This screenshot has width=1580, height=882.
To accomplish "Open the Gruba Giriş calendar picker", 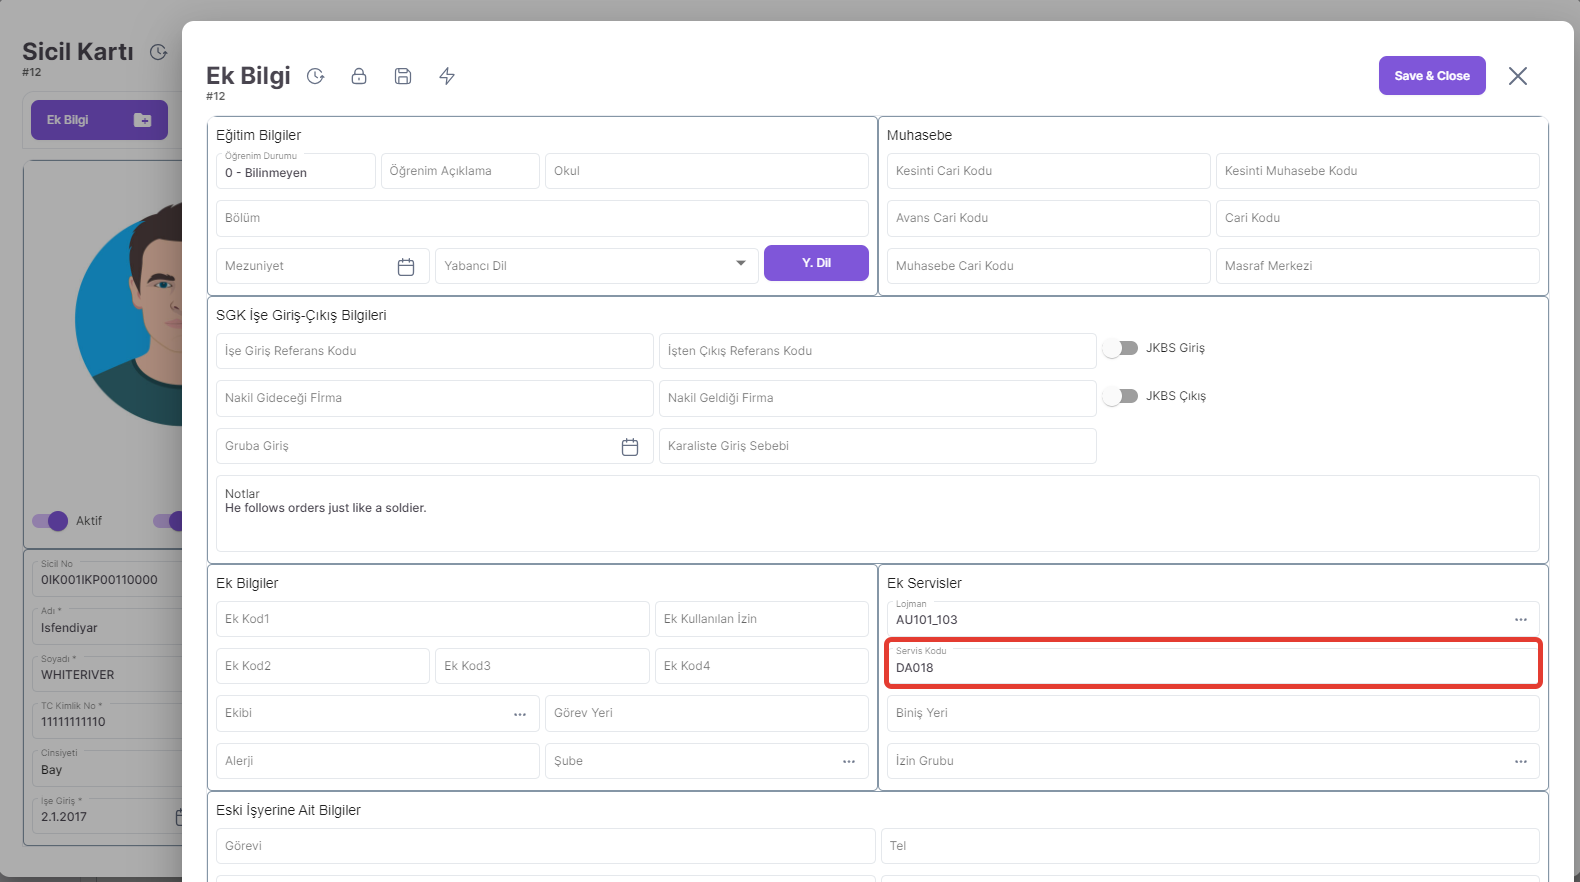I will click(630, 447).
